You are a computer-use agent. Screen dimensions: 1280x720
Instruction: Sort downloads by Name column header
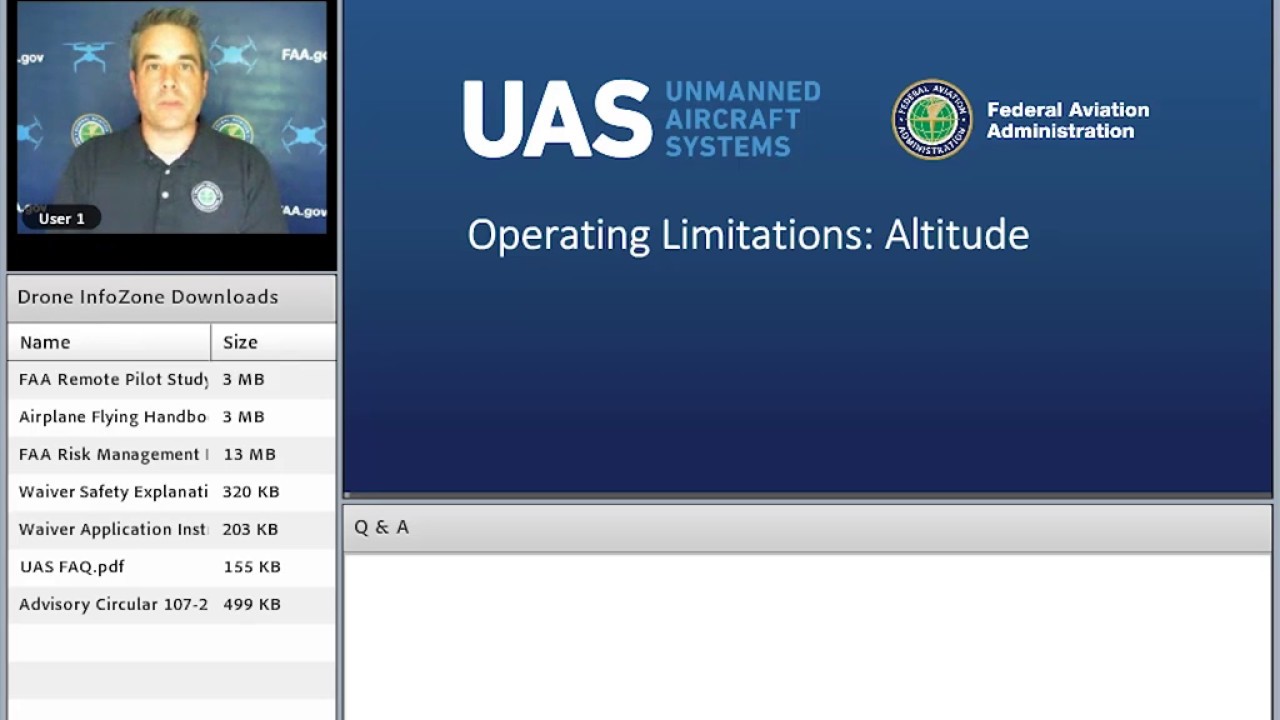tap(109, 342)
